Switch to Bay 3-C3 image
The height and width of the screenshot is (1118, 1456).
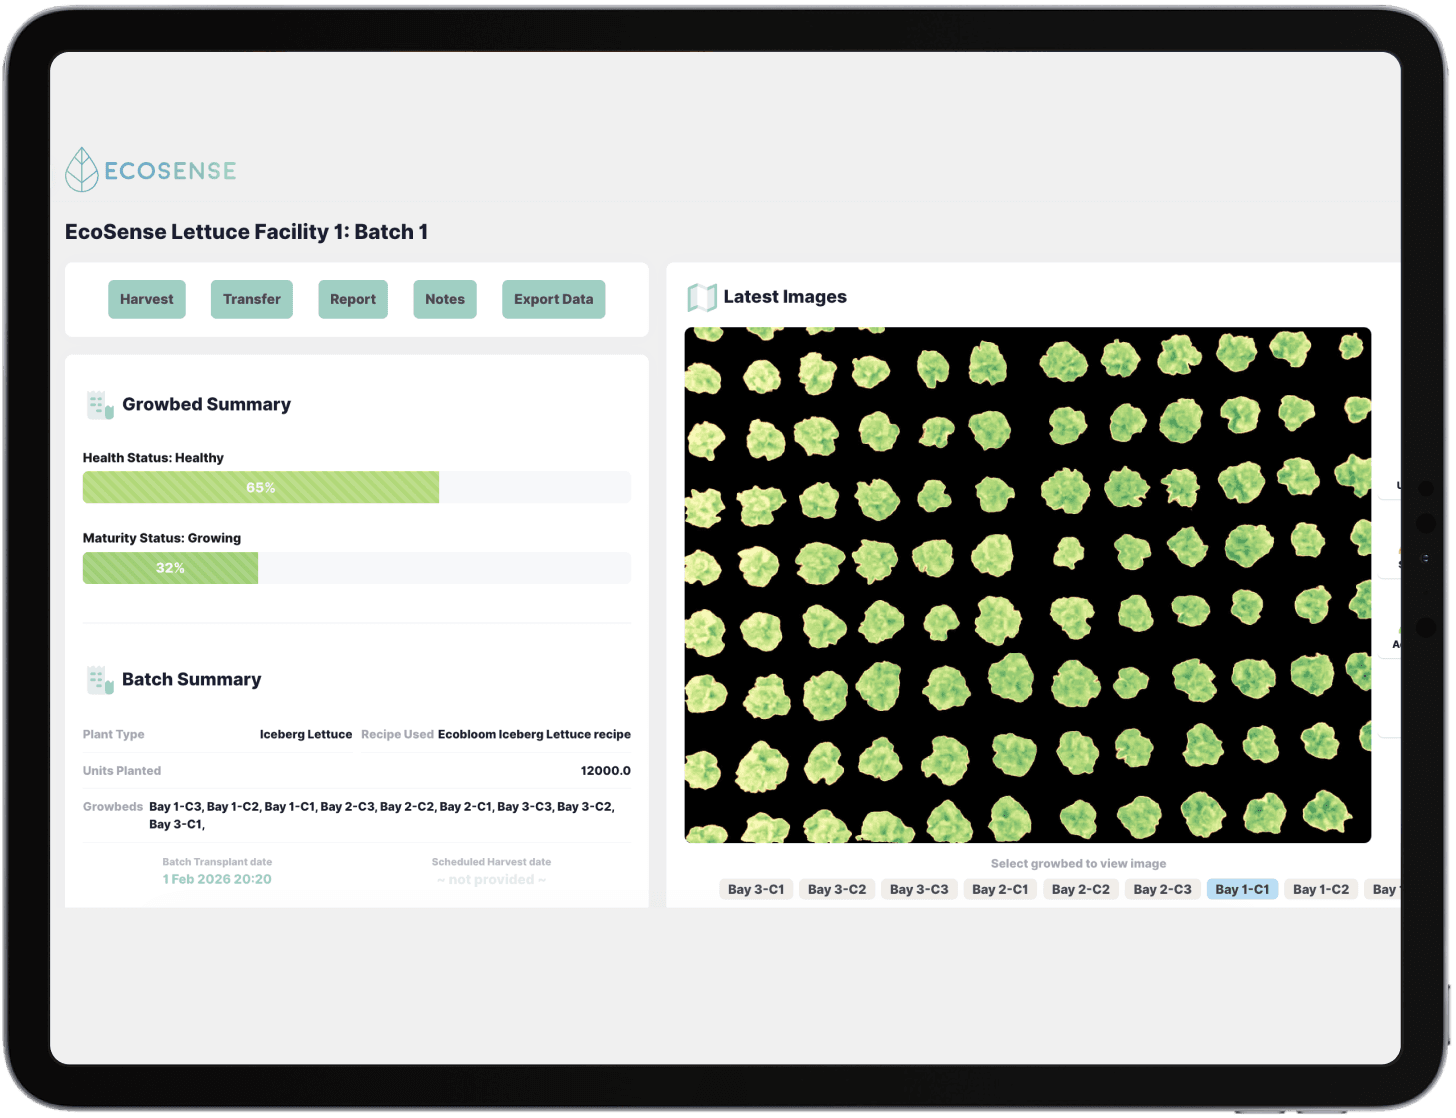919,889
